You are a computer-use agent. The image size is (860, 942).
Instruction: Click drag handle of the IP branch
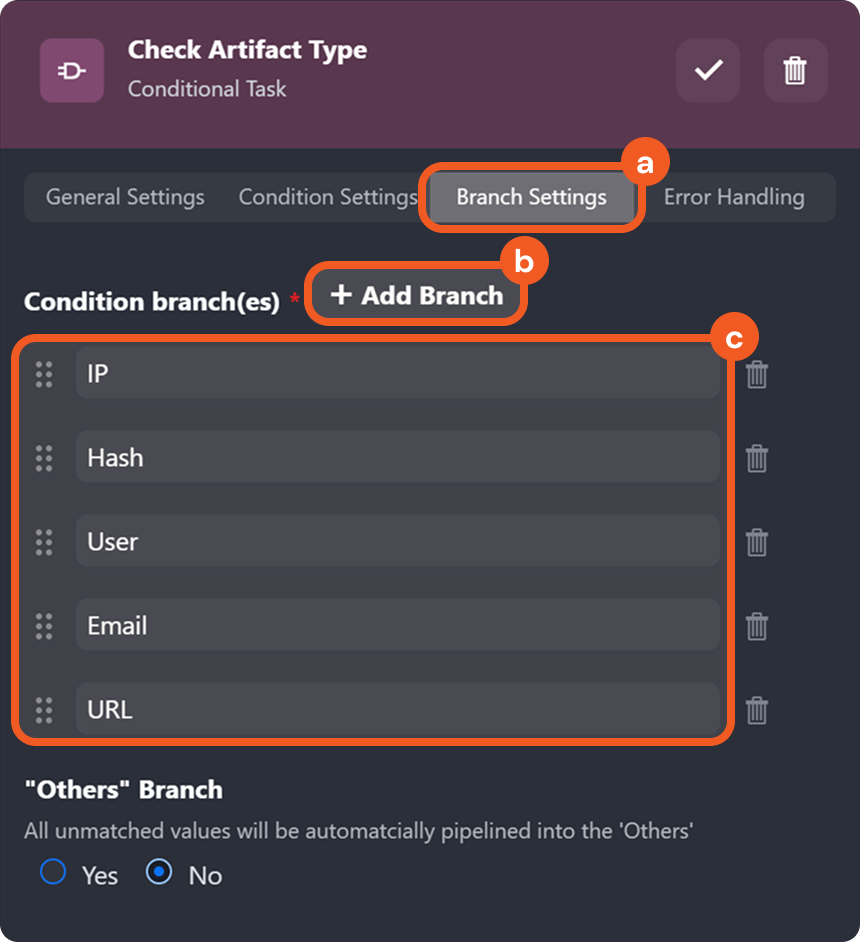tap(44, 375)
